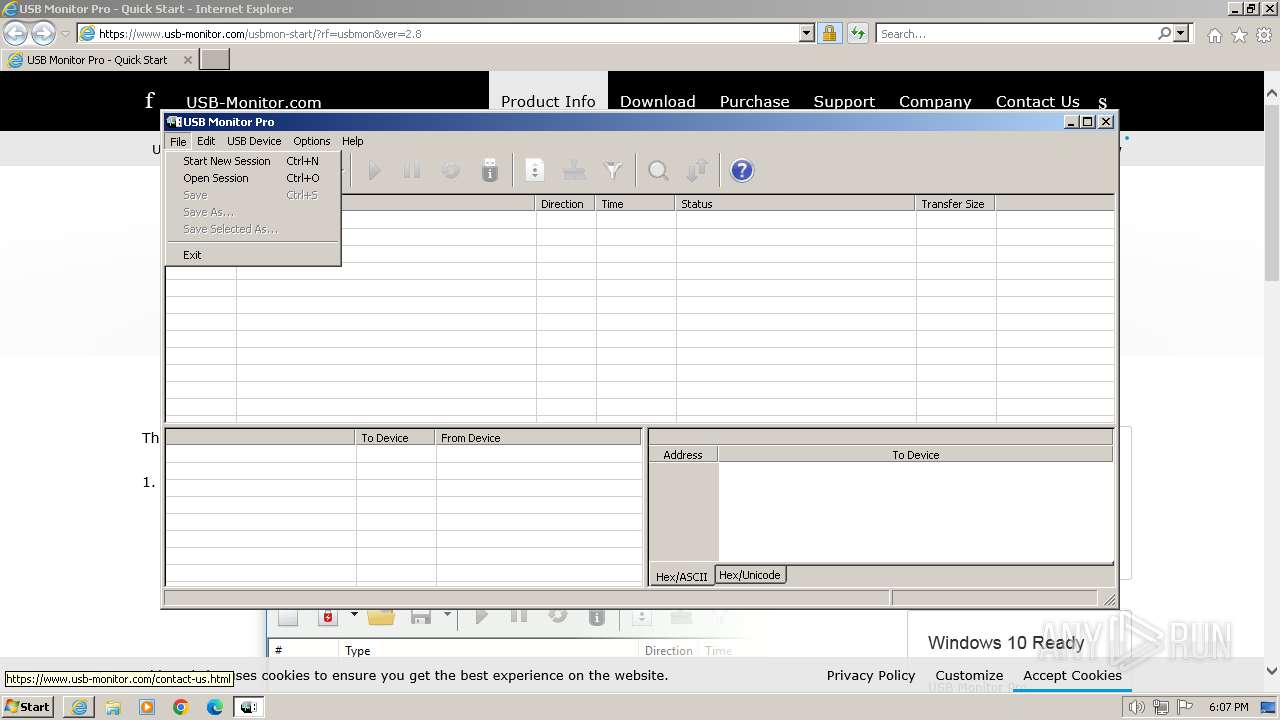Click the Windows Start button
Viewport: 1280px width, 720px height.
(x=28, y=707)
